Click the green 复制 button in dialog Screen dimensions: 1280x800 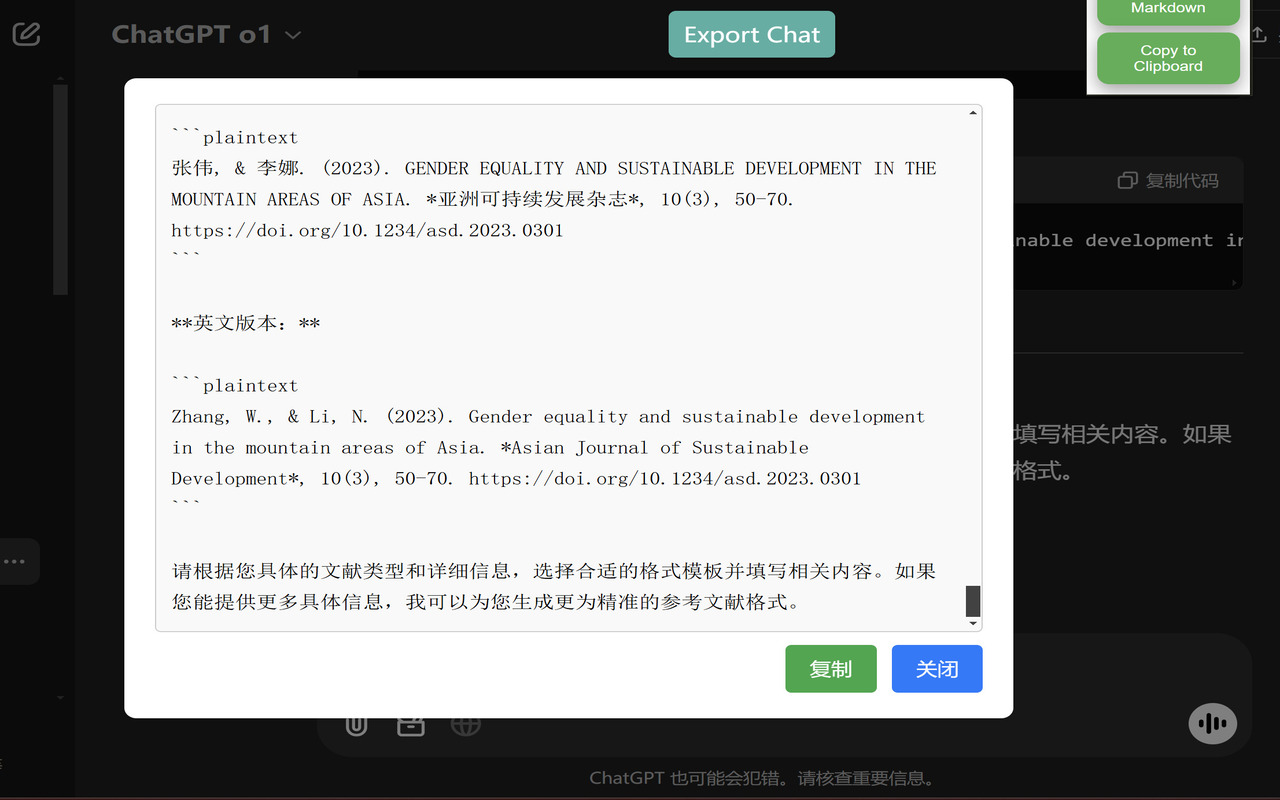[830, 669]
